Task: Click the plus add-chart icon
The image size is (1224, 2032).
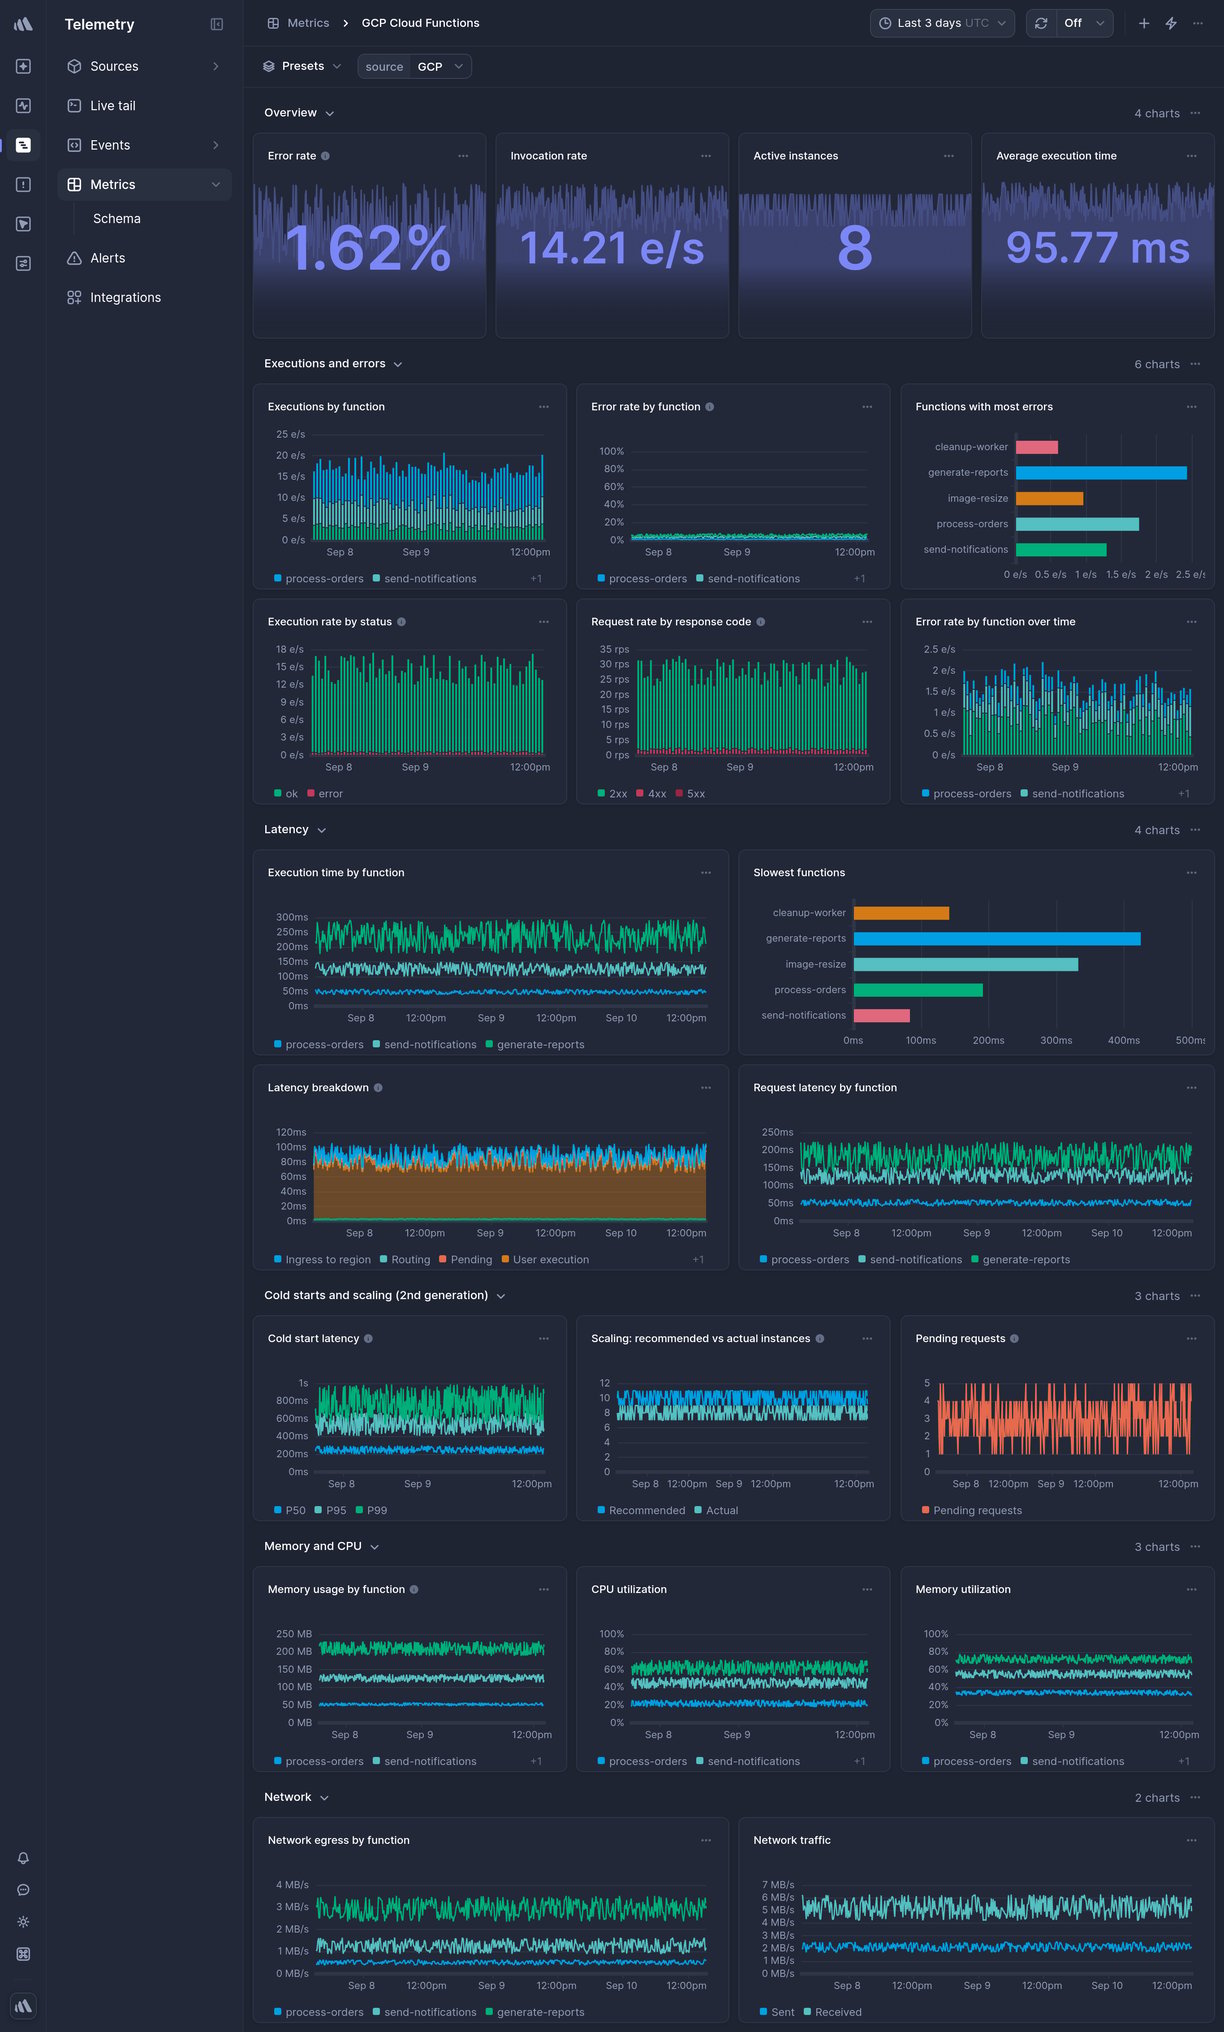Action: pyautogui.click(x=1144, y=23)
